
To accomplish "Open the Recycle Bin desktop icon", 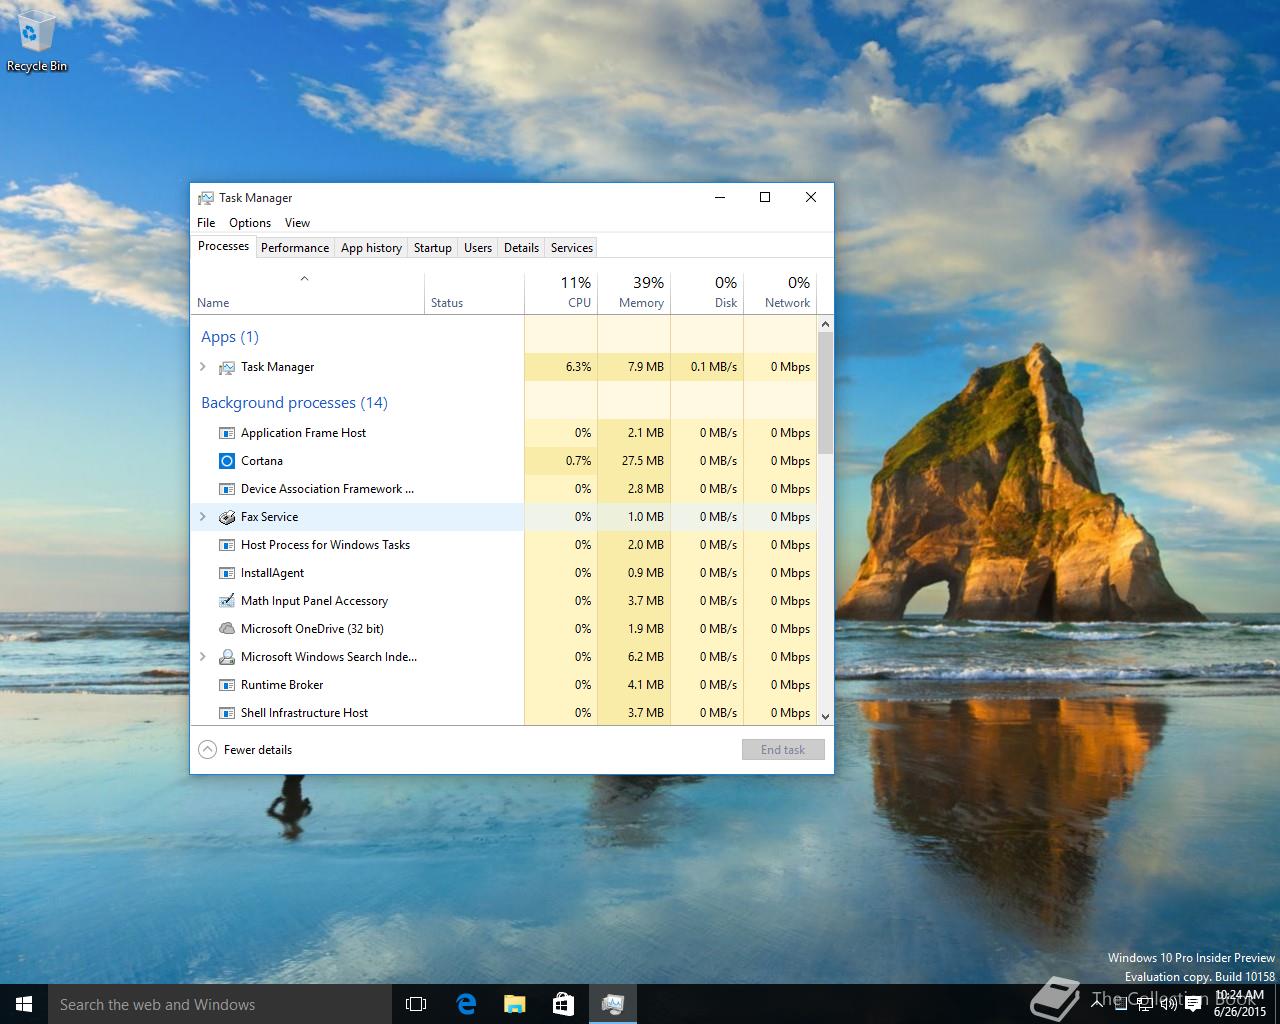I will pyautogui.click(x=37, y=41).
